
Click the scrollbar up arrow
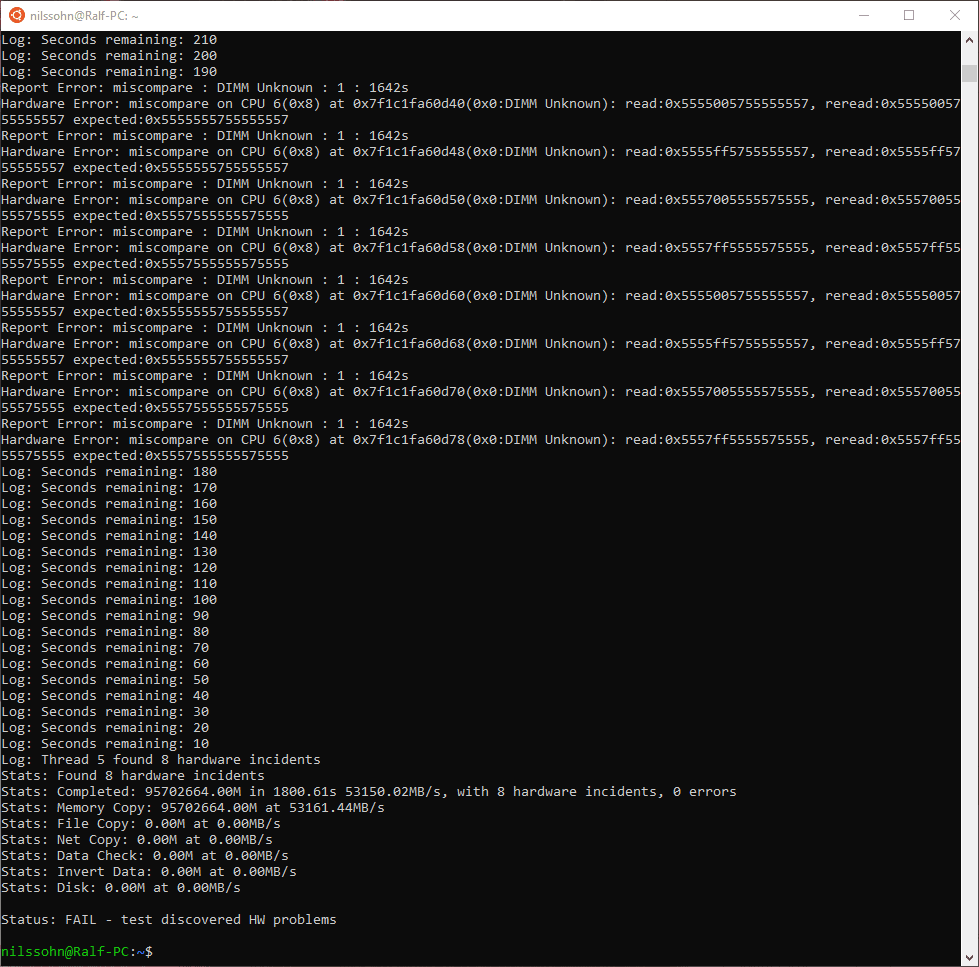coord(969,40)
